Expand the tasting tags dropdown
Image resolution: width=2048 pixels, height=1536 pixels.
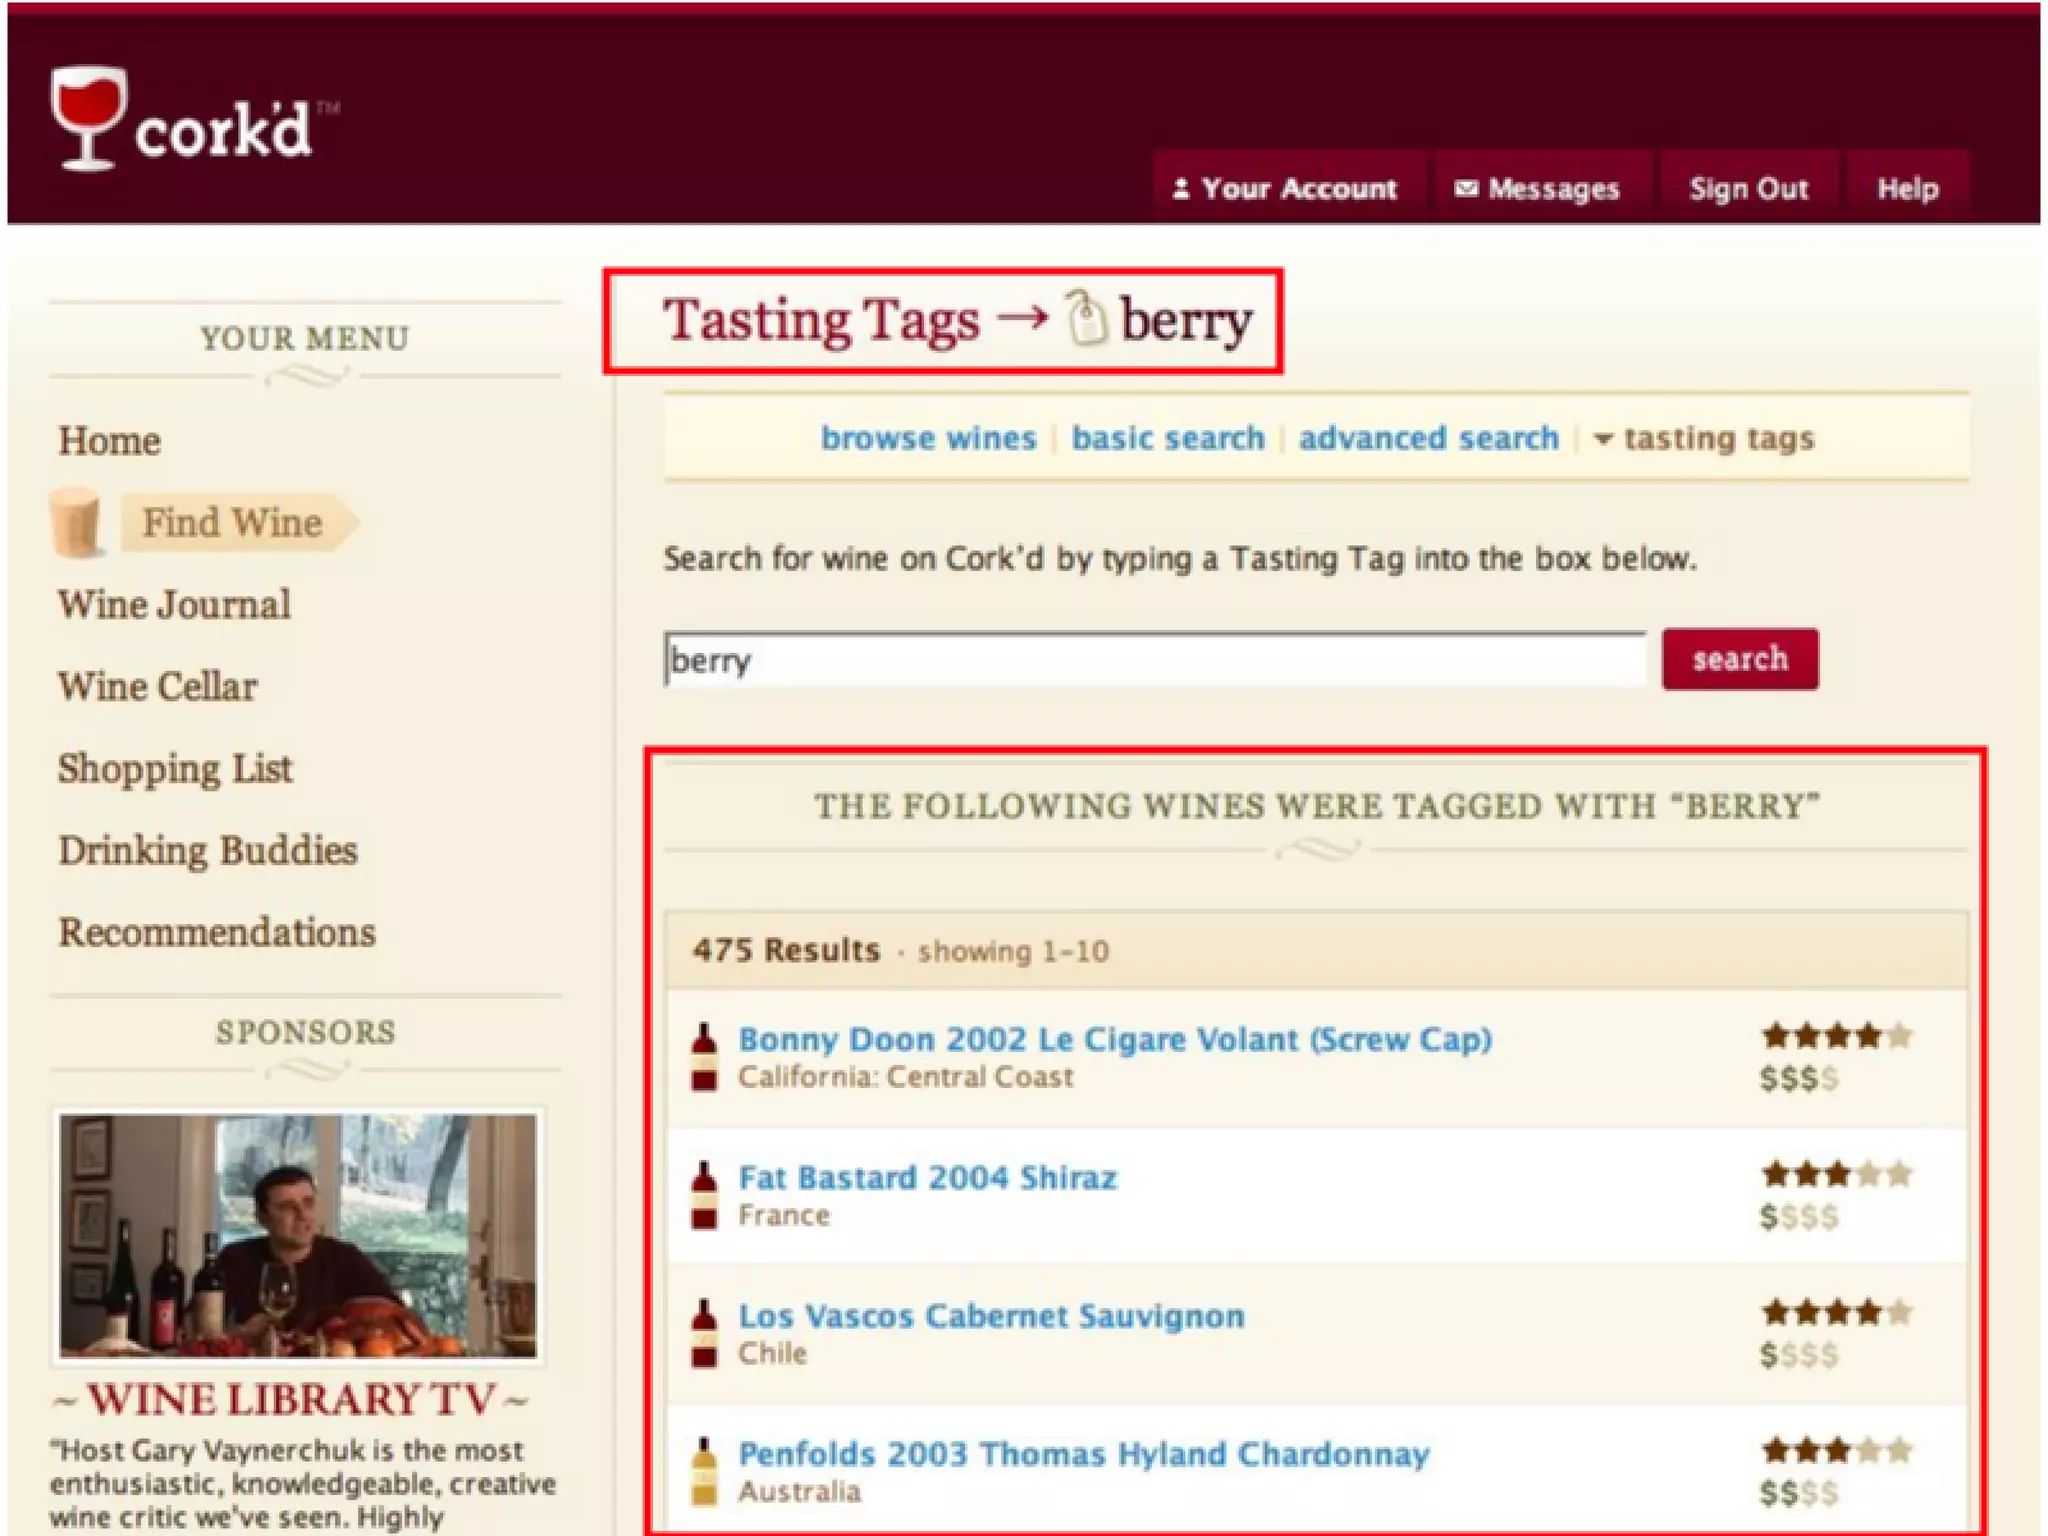pos(1706,439)
